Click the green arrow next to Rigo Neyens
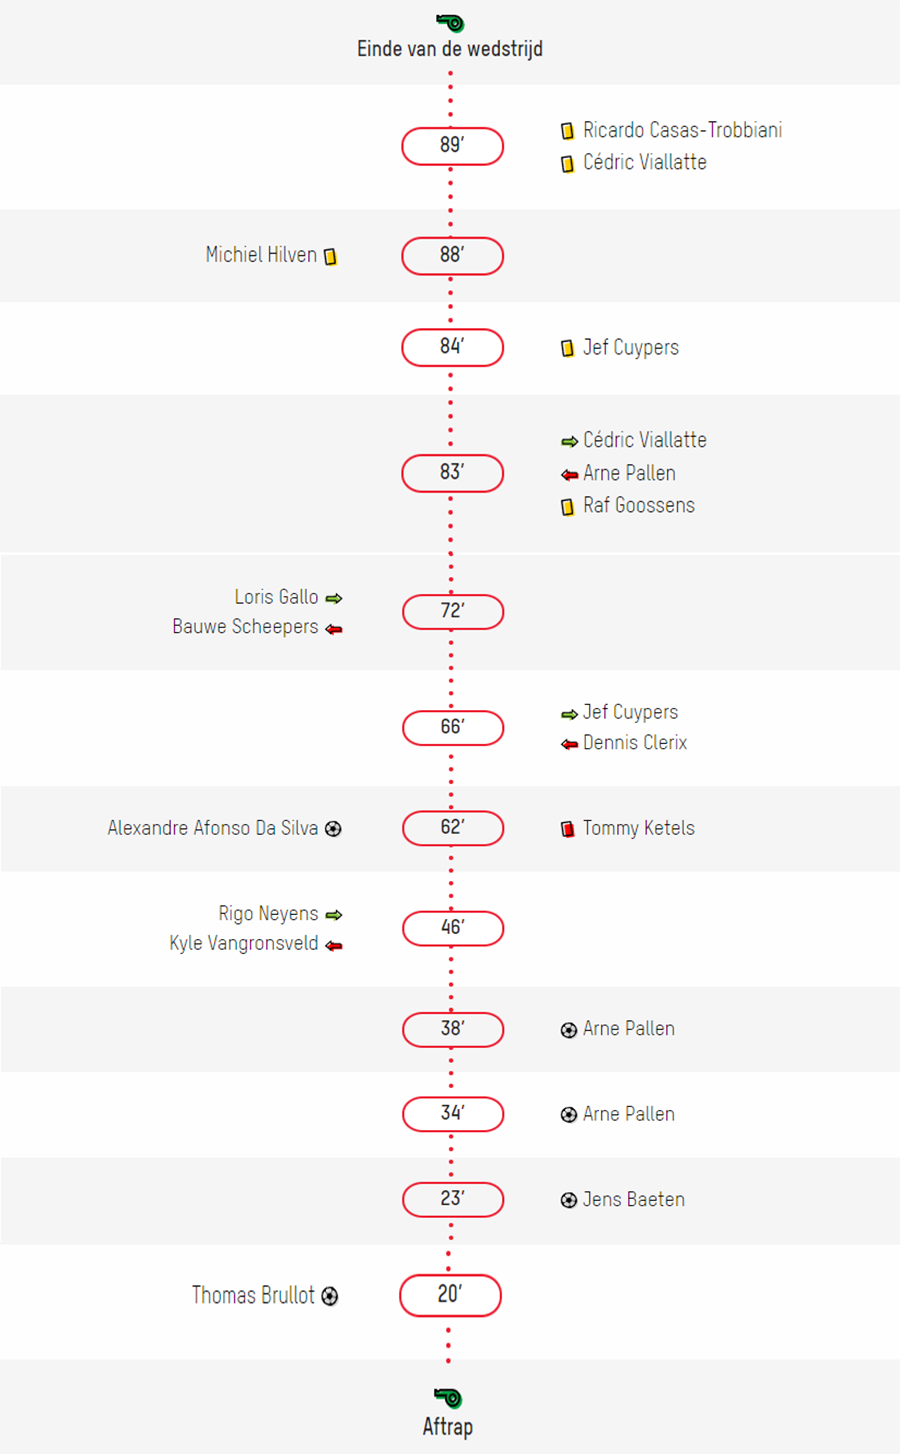Image resolution: width=900 pixels, height=1454 pixels. pos(334,915)
